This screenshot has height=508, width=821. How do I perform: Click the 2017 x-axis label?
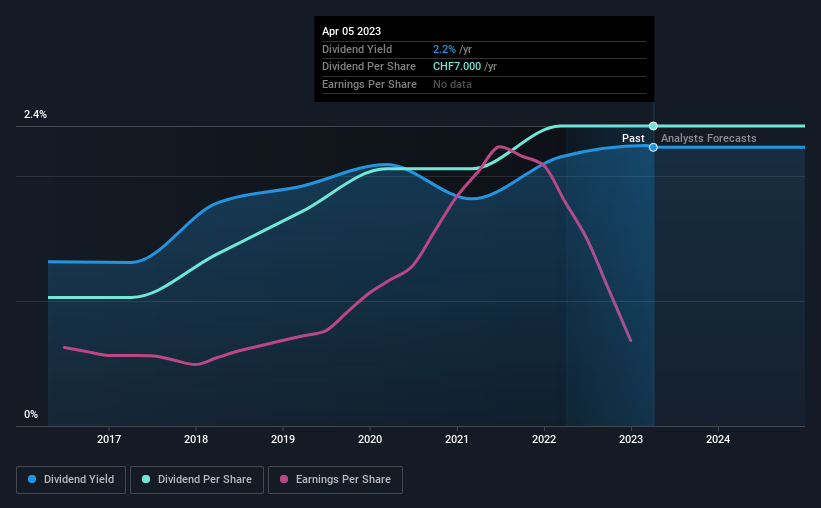point(109,439)
